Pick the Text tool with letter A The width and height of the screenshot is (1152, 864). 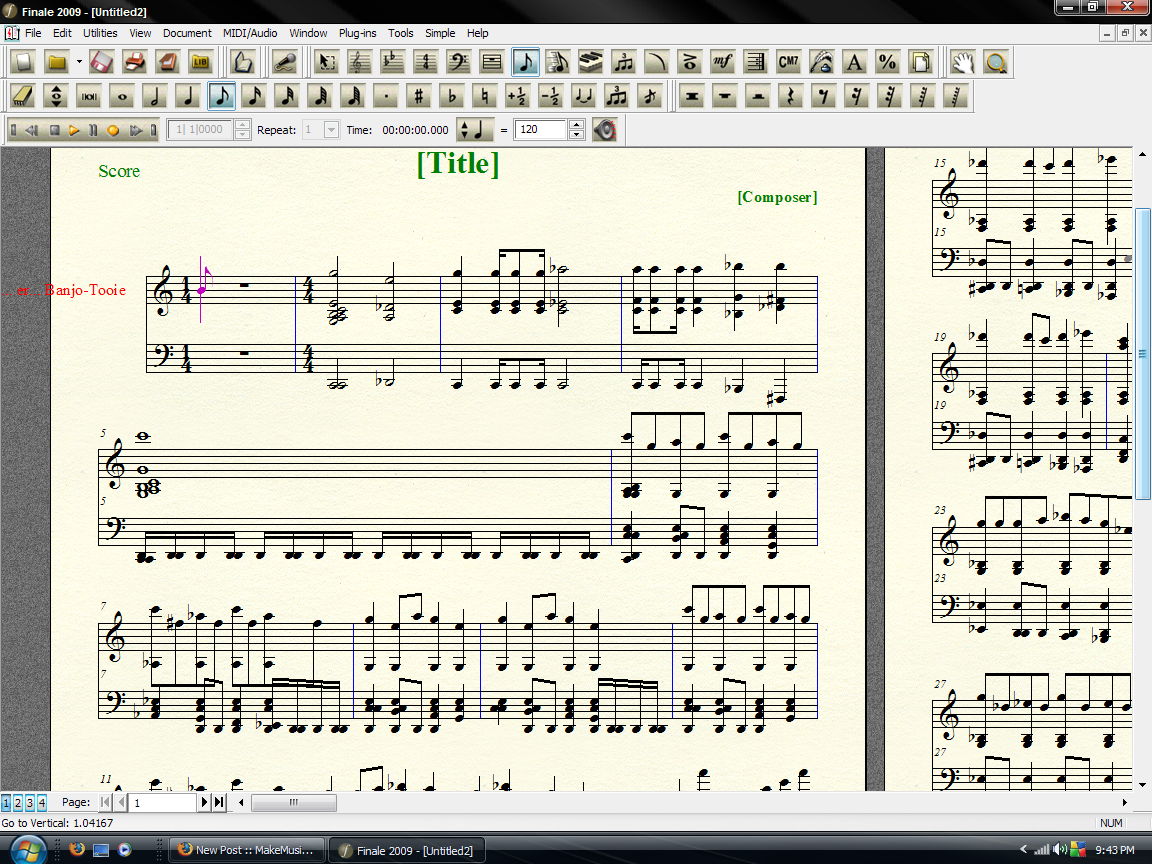tap(854, 62)
